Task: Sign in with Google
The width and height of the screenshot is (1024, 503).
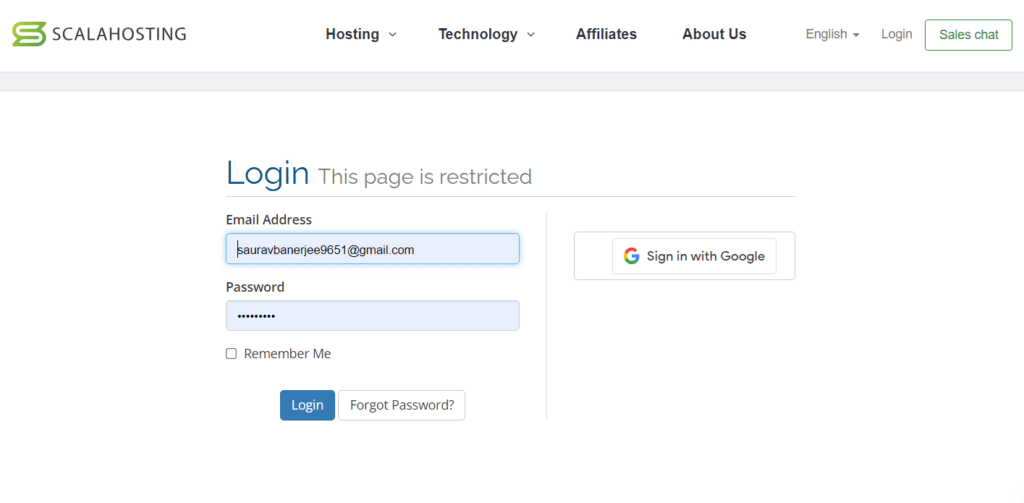Action: (x=694, y=256)
